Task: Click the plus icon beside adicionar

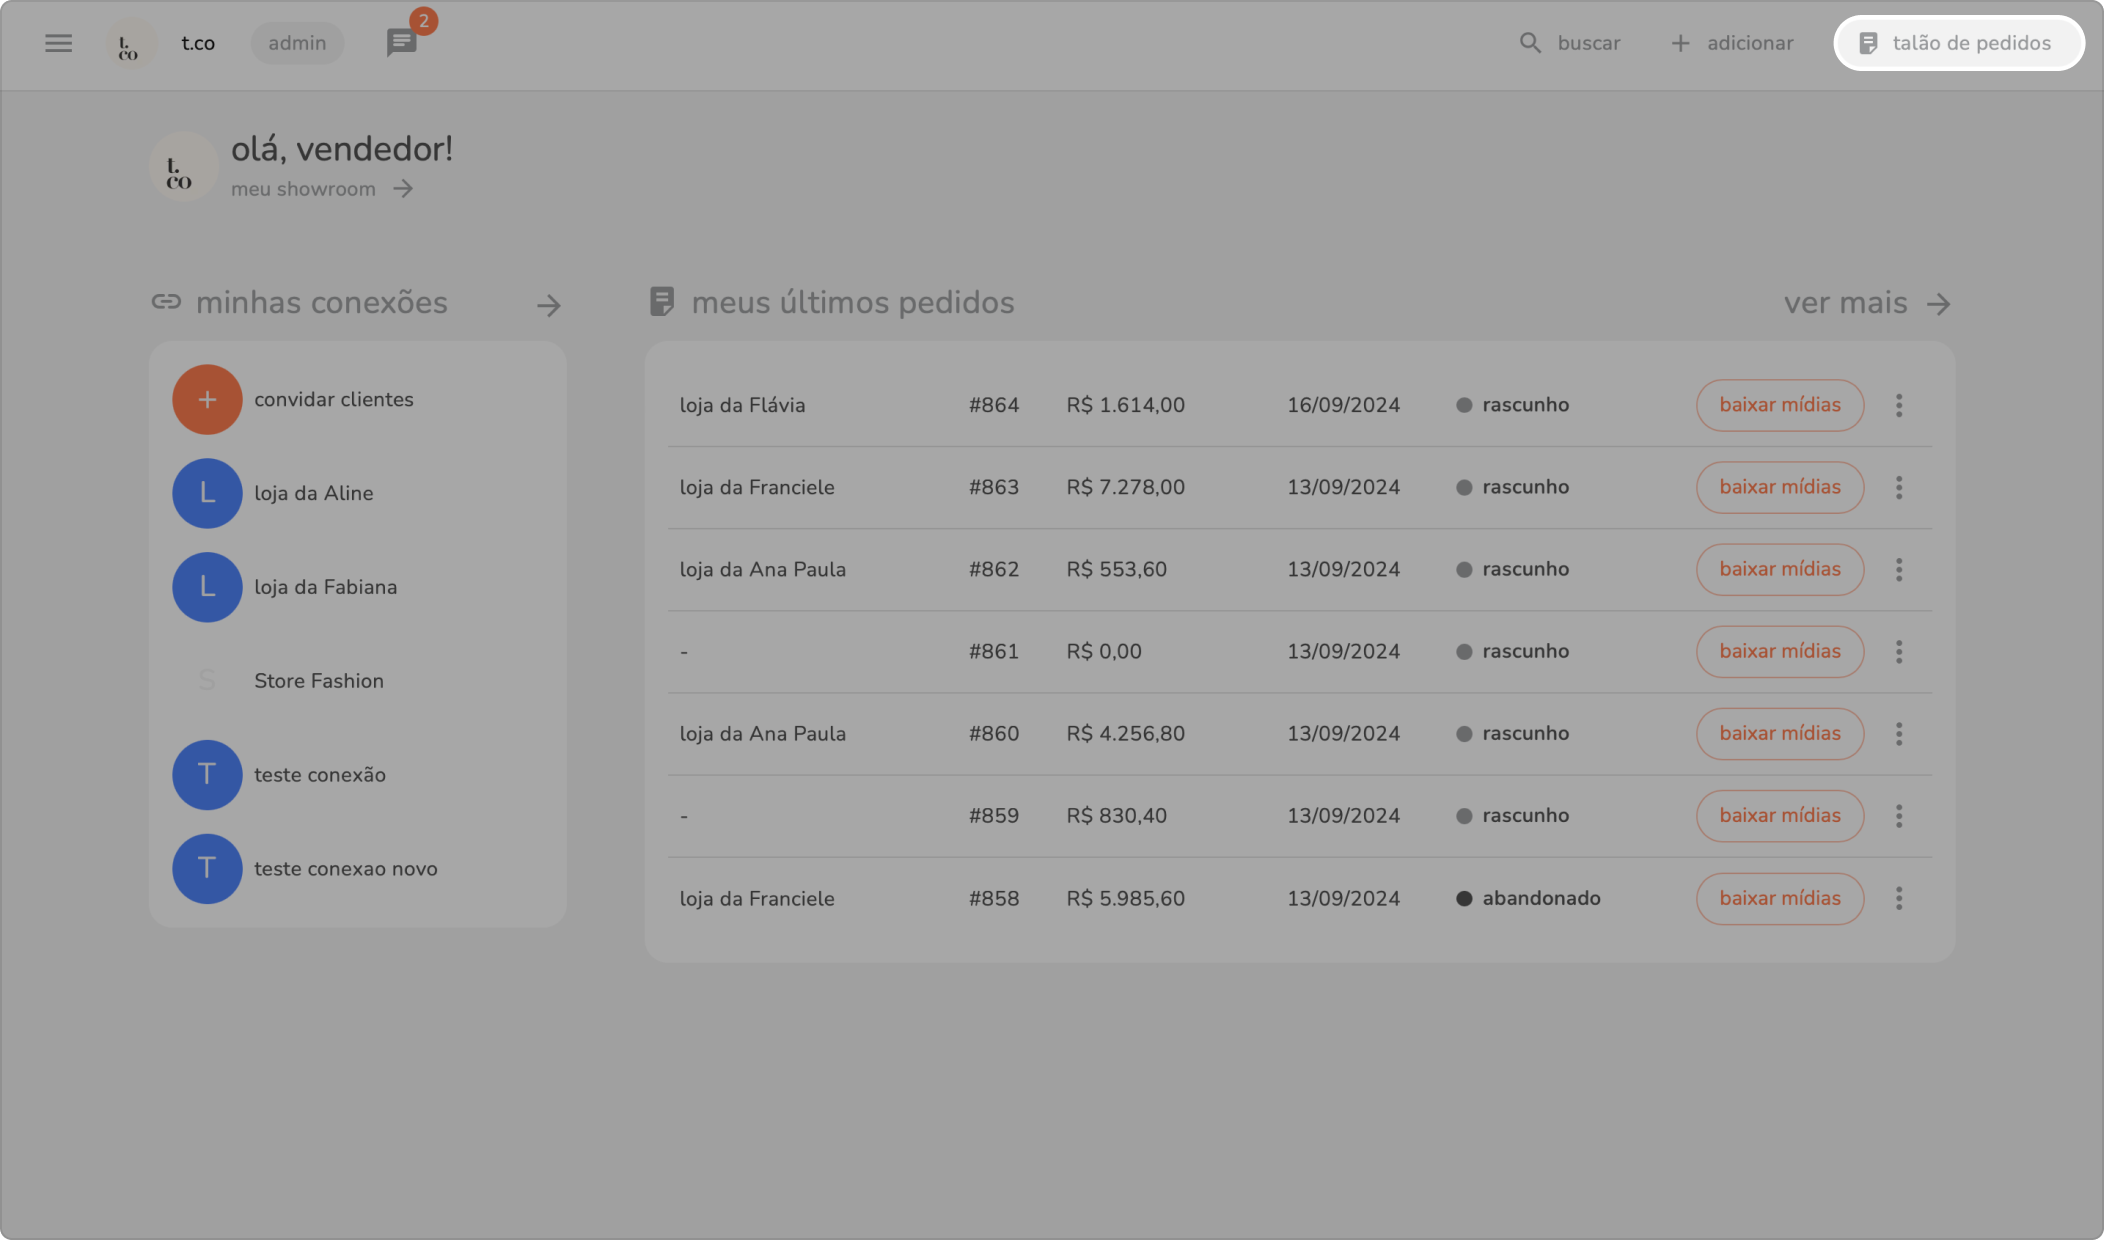Action: coord(1680,43)
